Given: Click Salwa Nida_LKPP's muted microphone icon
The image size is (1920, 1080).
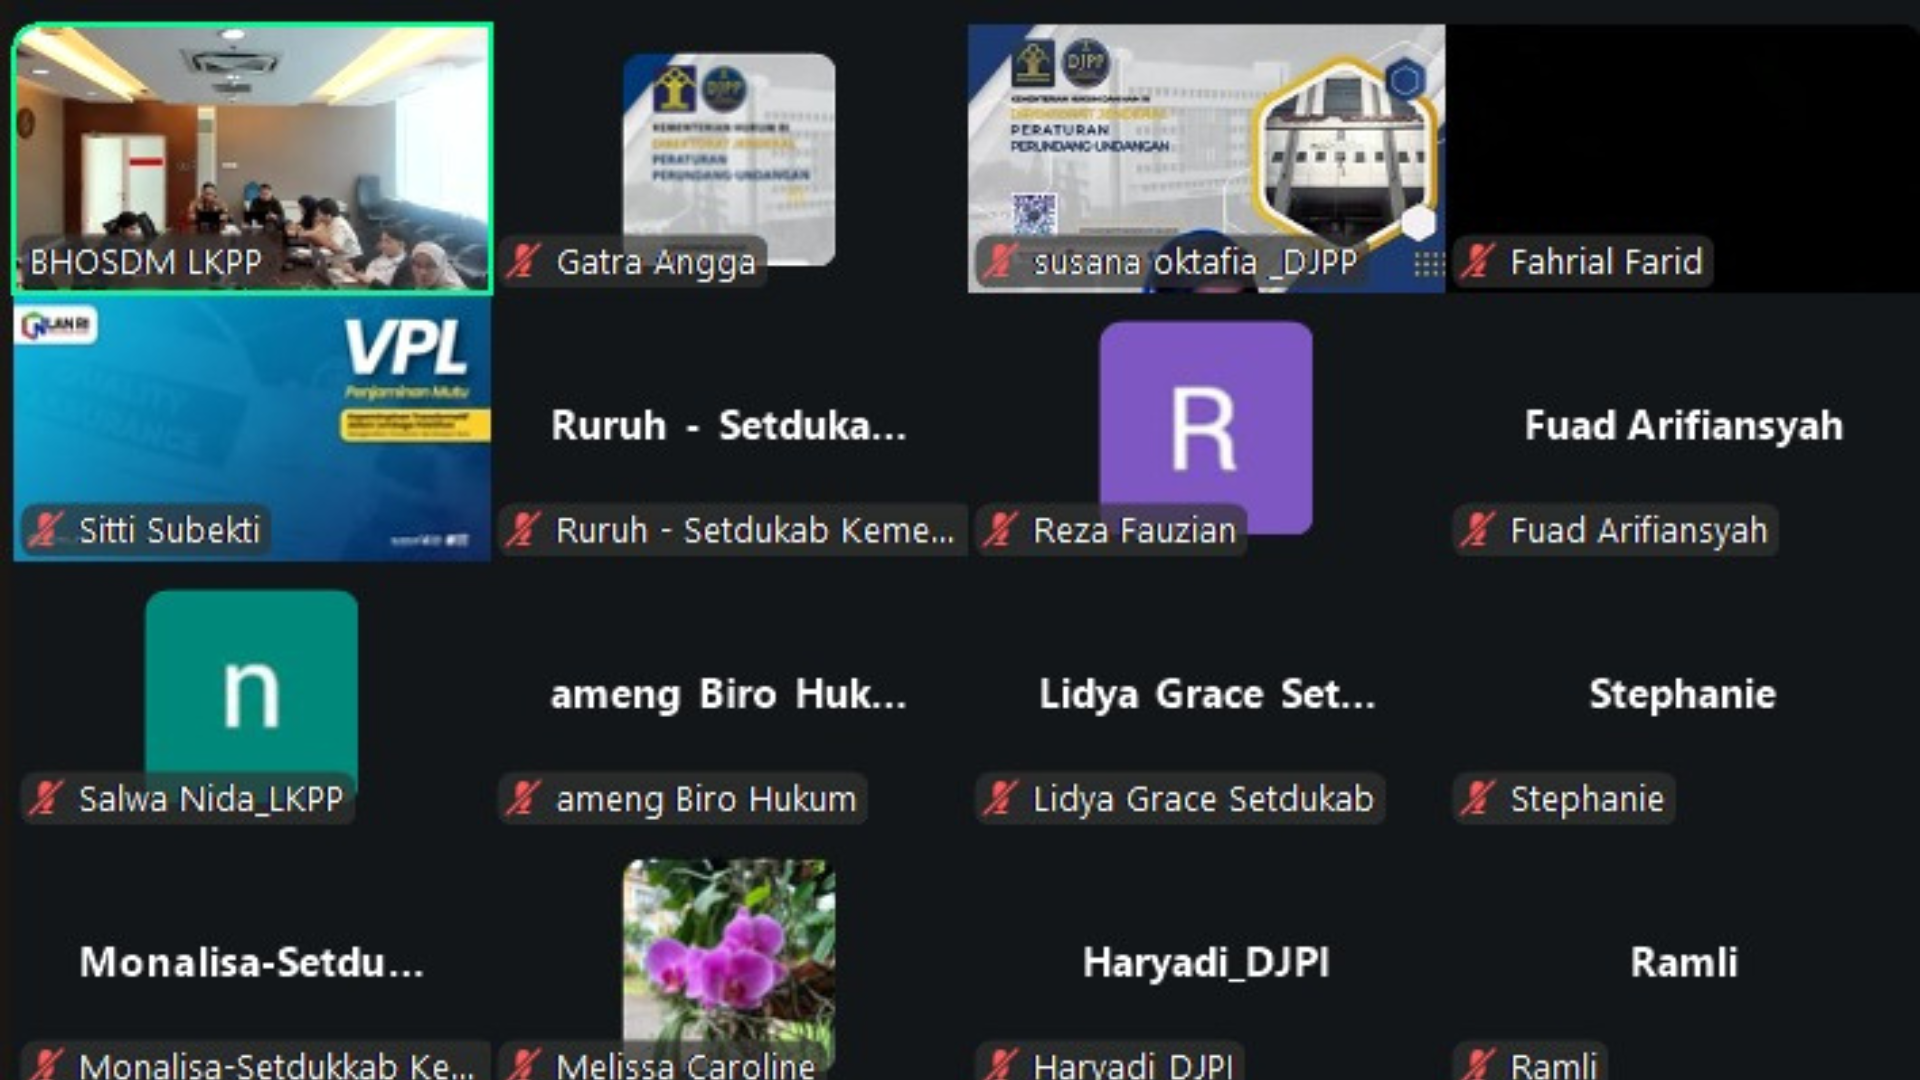Looking at the screenshot, I should point(46,798).
